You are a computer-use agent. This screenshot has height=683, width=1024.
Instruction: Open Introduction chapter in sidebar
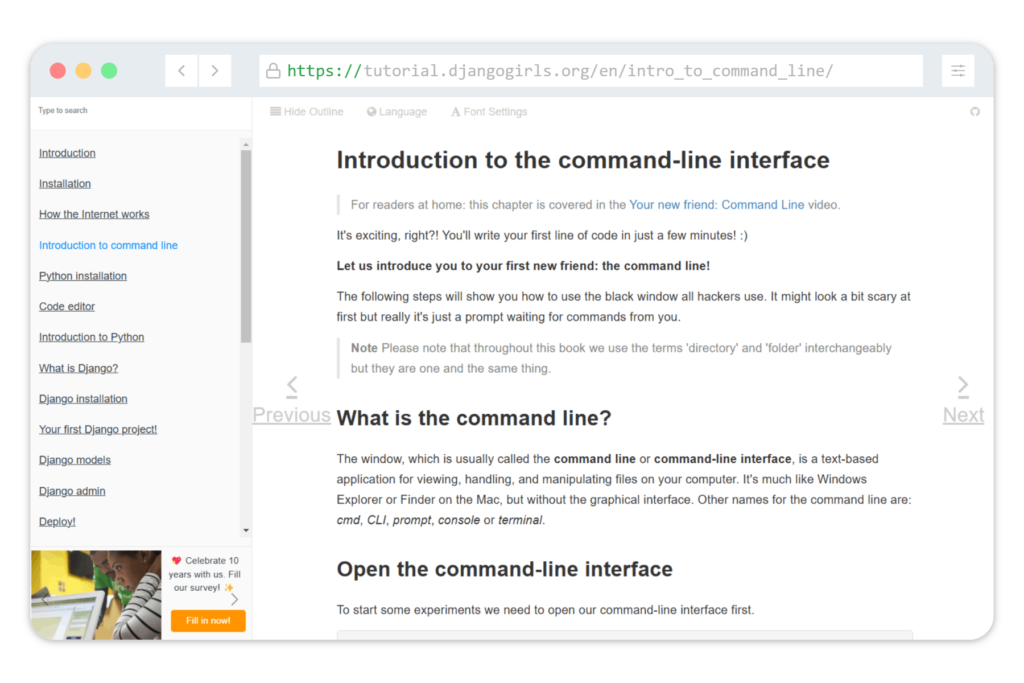tap(67, 153)
